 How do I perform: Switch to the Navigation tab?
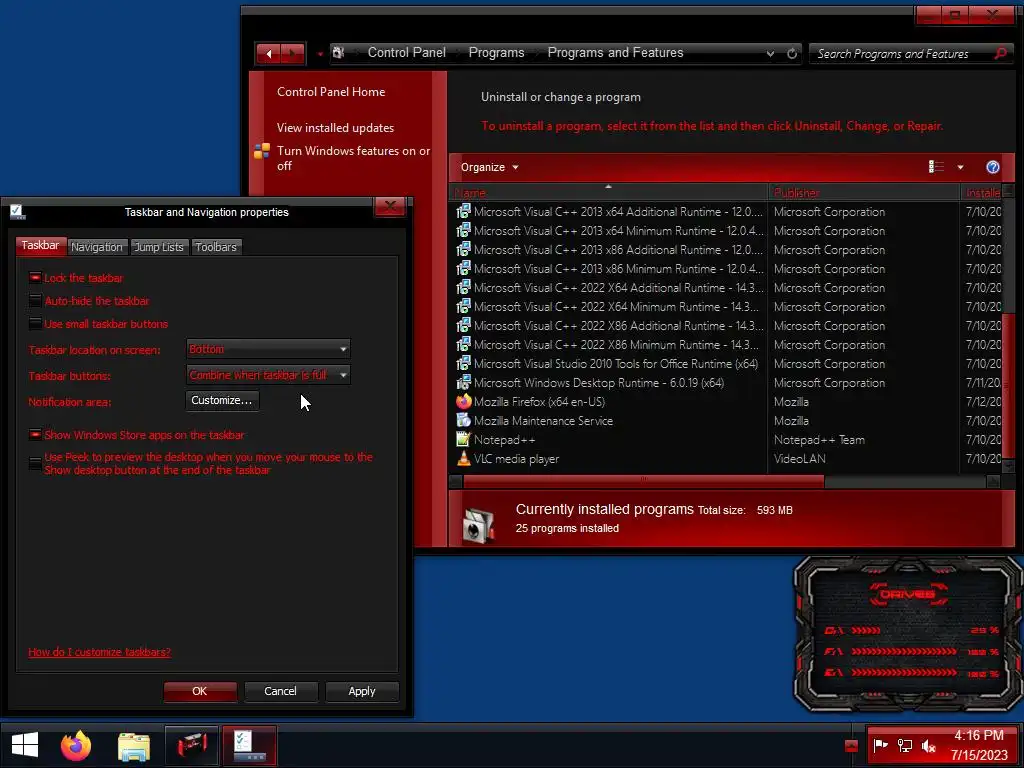97,247
